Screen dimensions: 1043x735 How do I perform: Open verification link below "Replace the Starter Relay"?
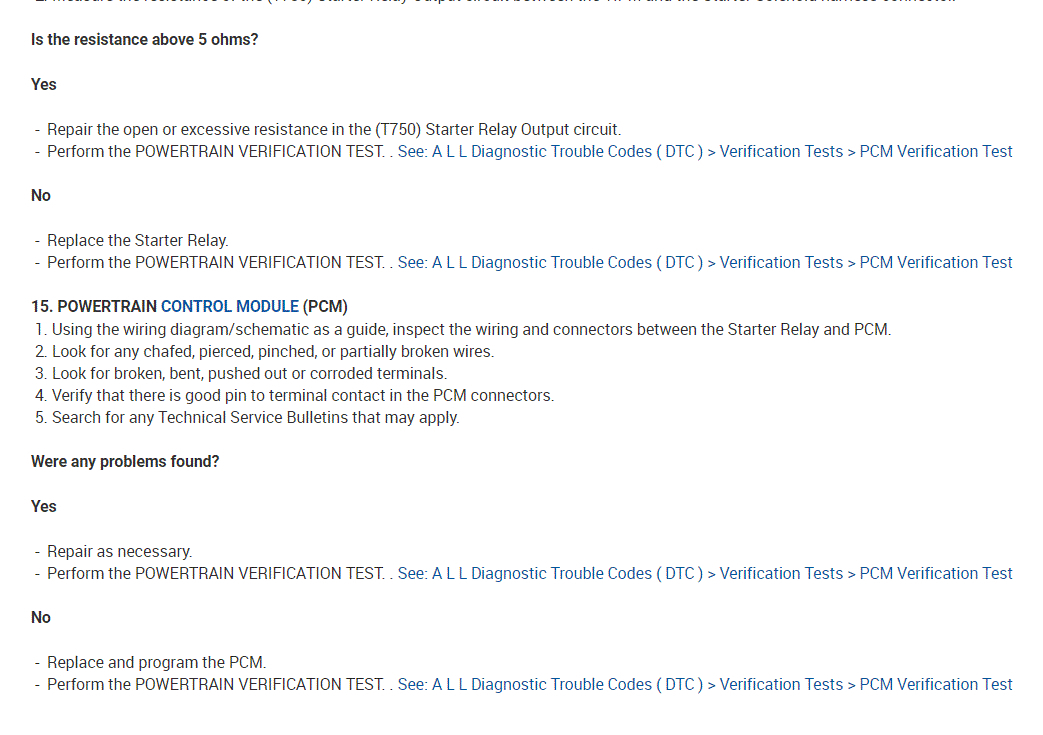tap(704, 263)
